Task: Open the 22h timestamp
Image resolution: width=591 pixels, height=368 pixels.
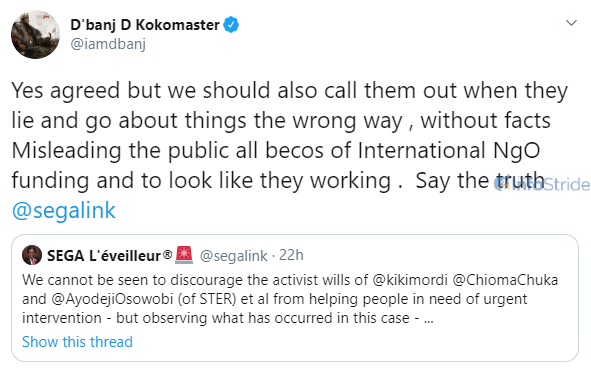Action: pyautogui.click(x=291, y=255)
